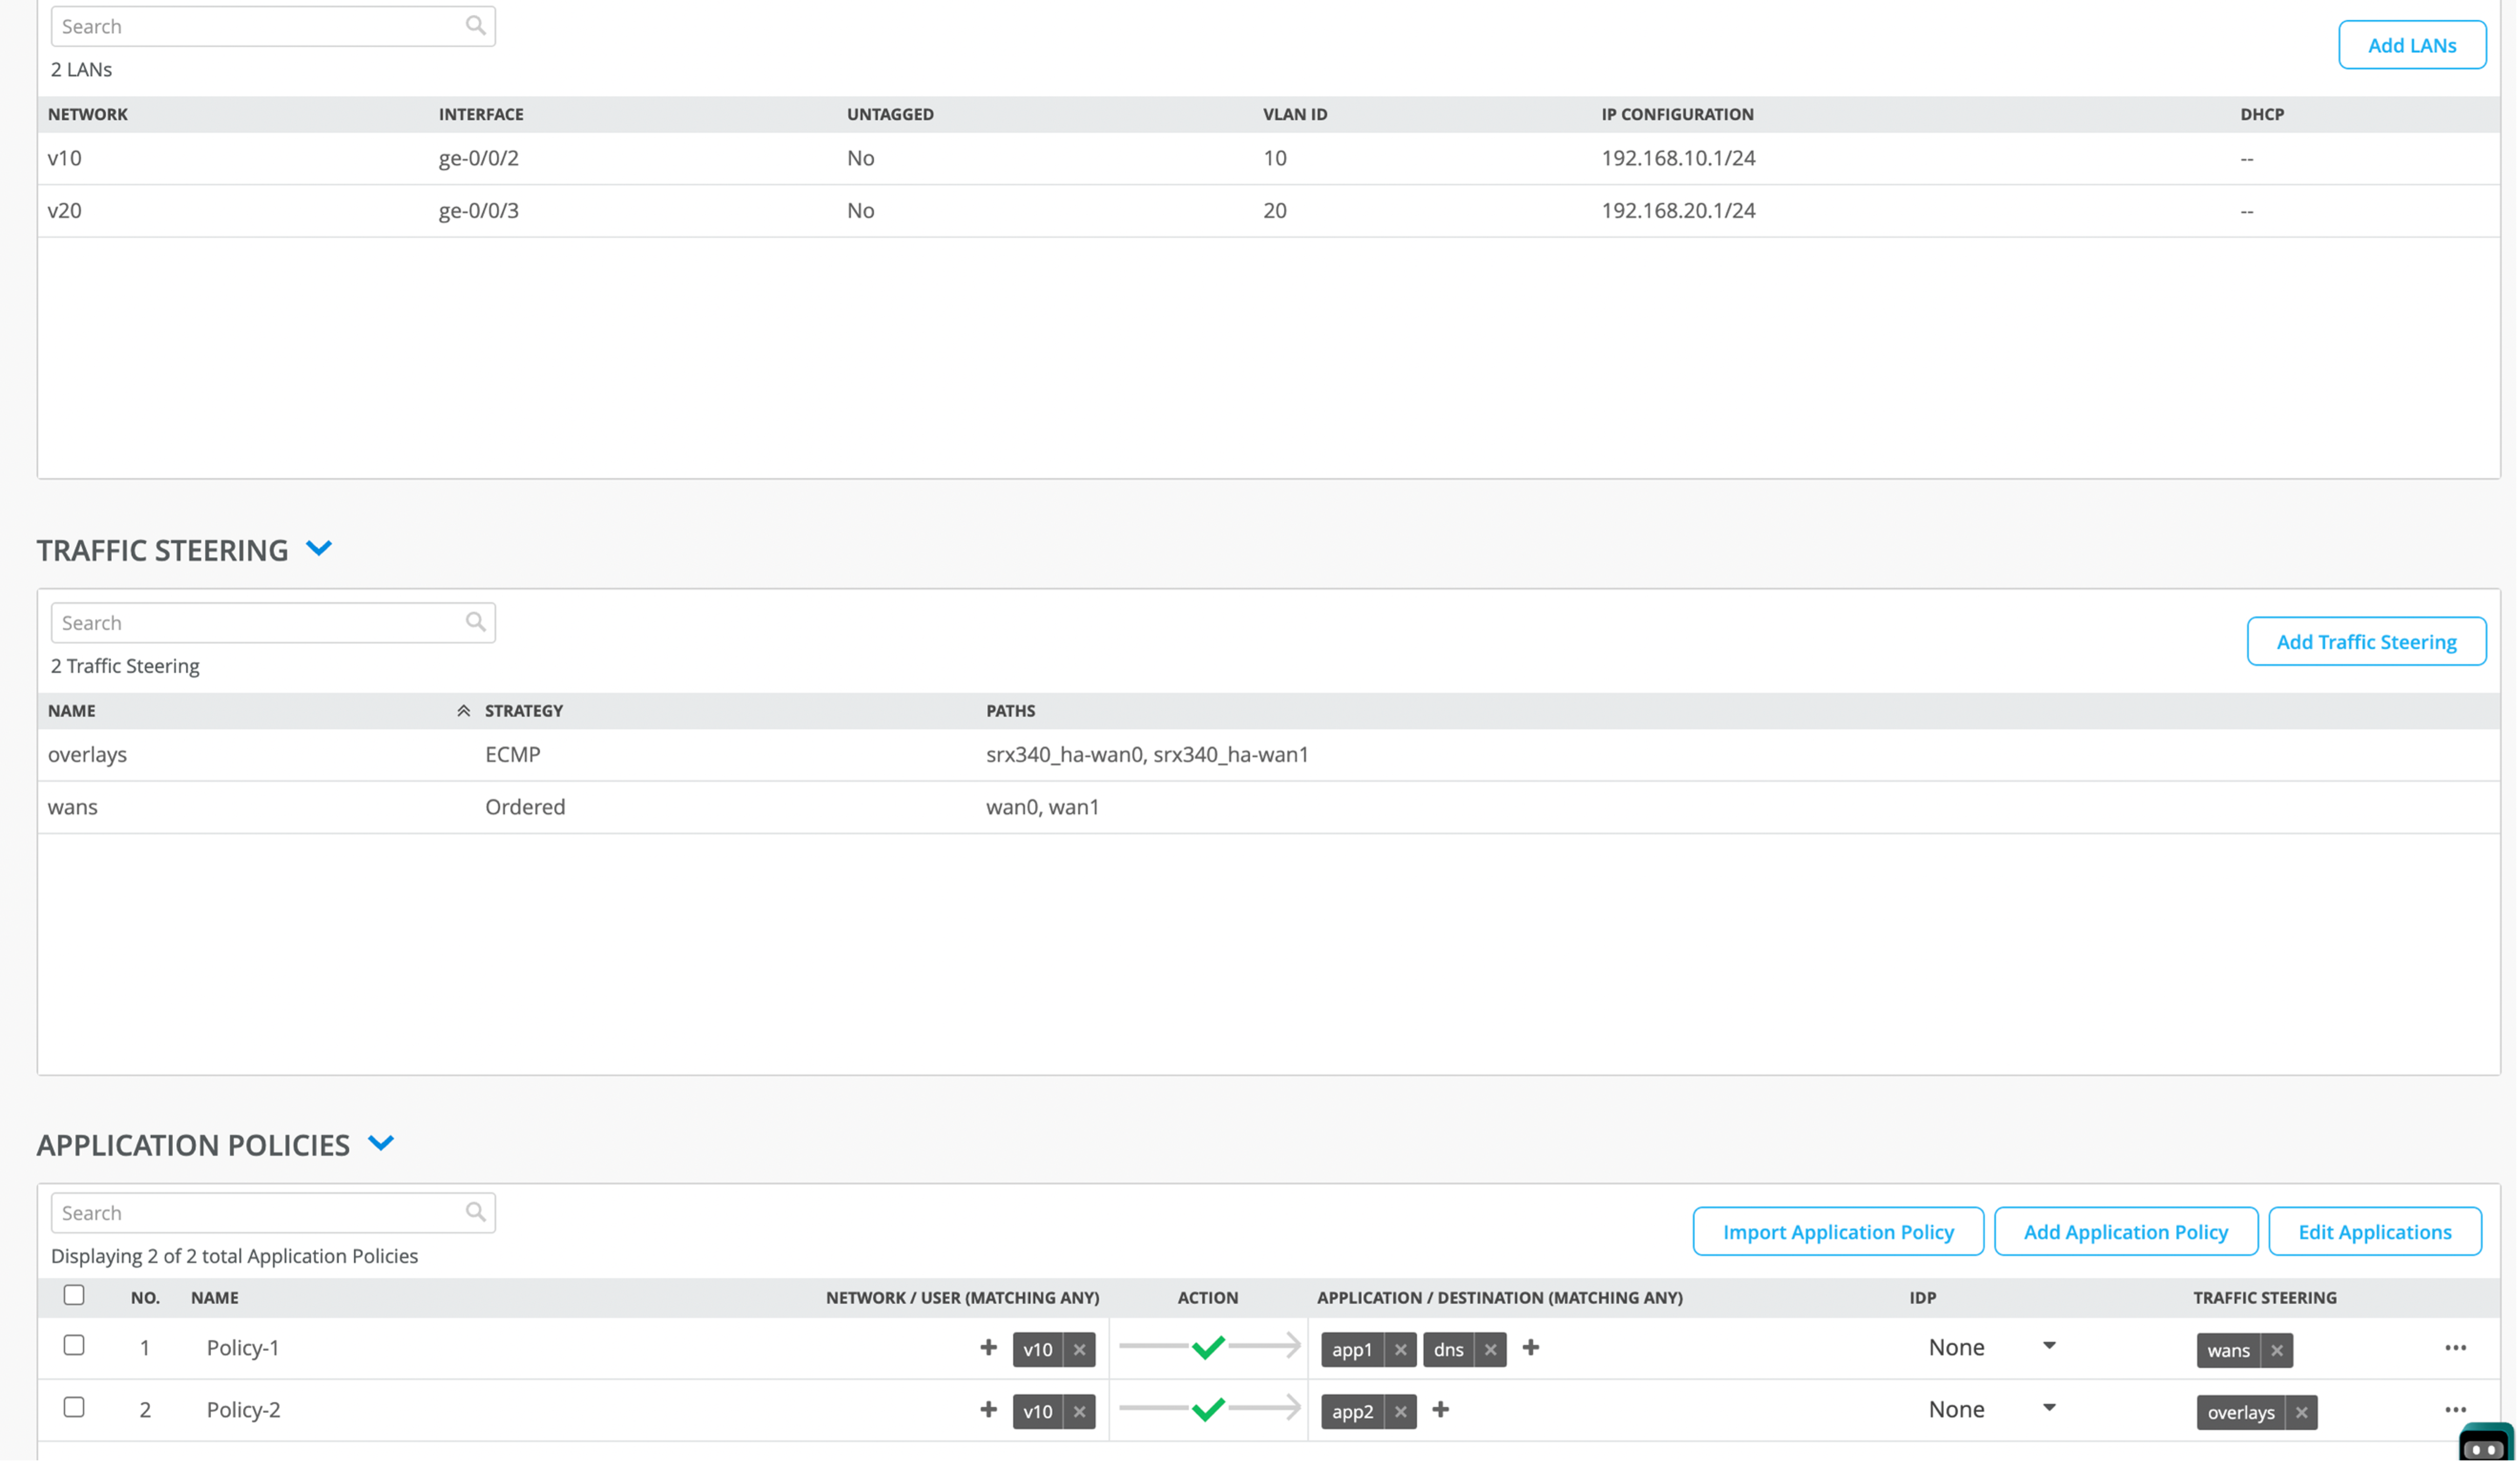Sort traffic steering by Name column
Screen dimensions: 2520x1463
[x=72, y=710]
